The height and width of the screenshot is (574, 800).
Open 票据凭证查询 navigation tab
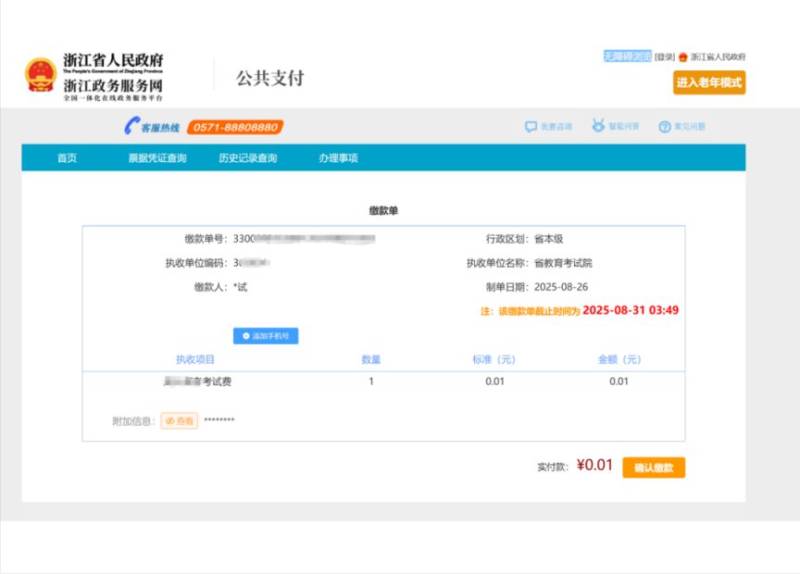click(157, 158)
